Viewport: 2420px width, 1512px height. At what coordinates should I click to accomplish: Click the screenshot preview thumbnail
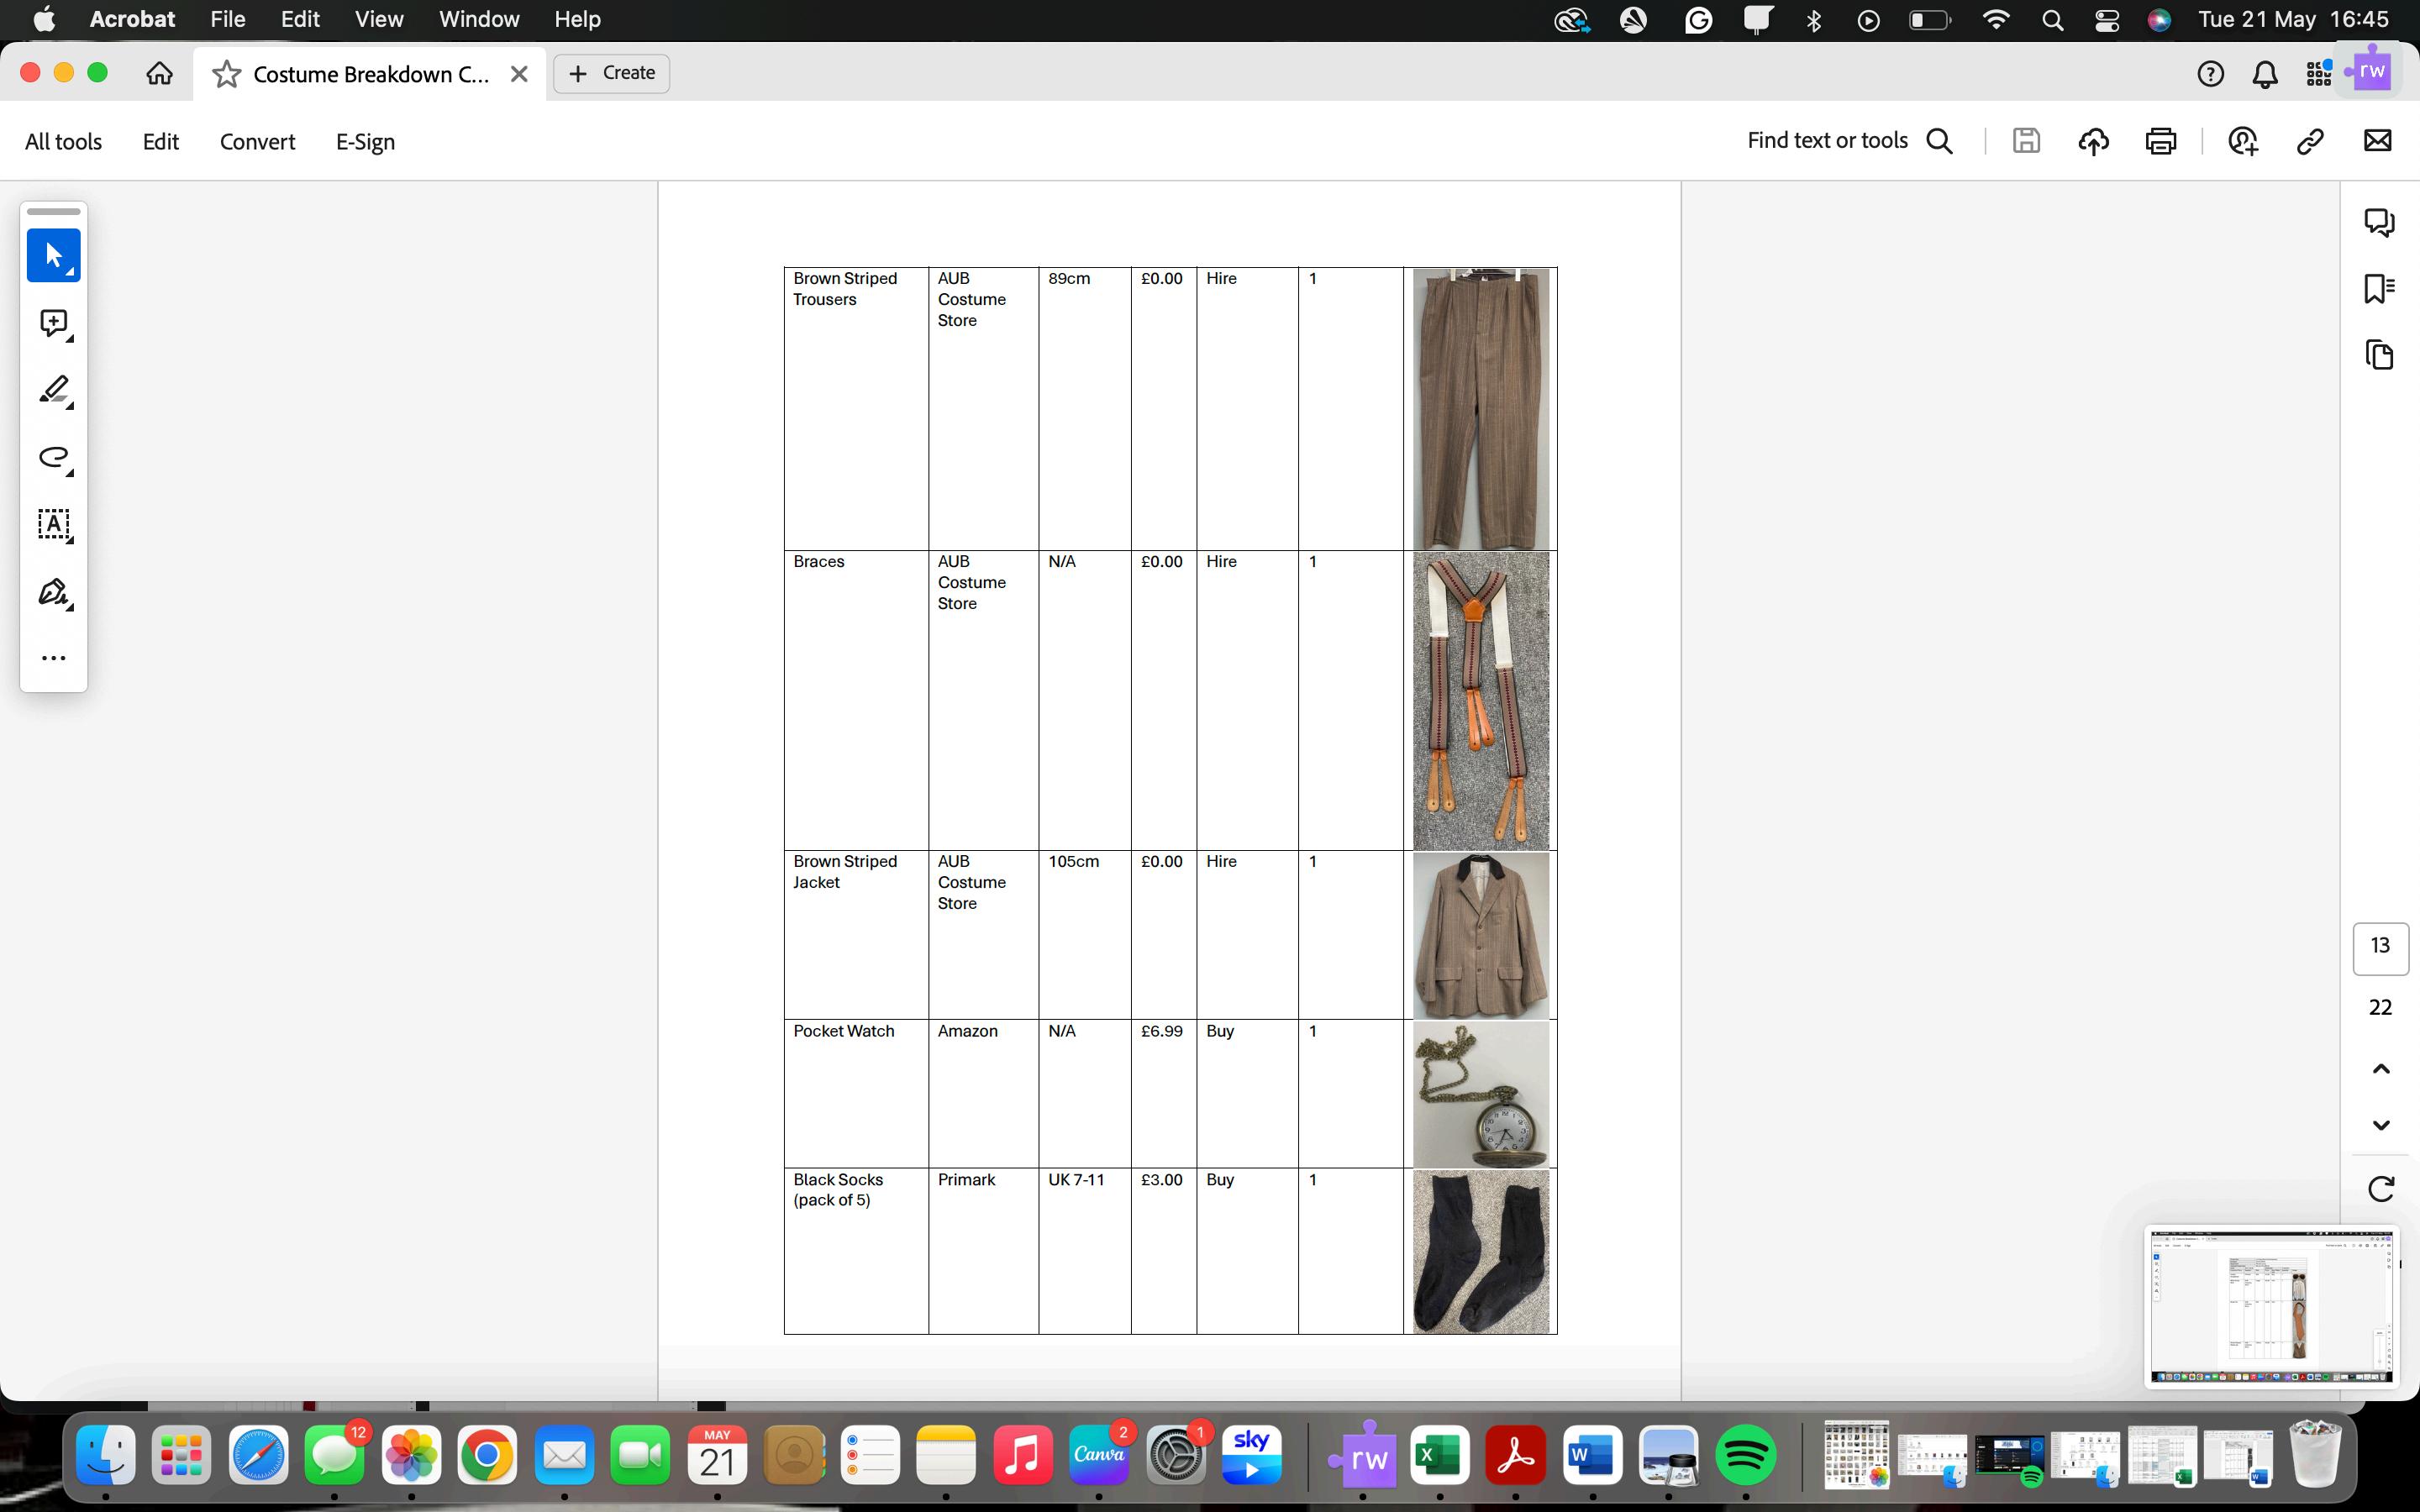coord(2271,1306)
